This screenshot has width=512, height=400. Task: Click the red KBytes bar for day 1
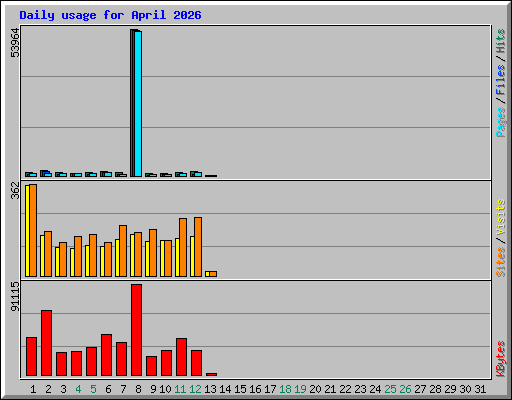(31, 356)
